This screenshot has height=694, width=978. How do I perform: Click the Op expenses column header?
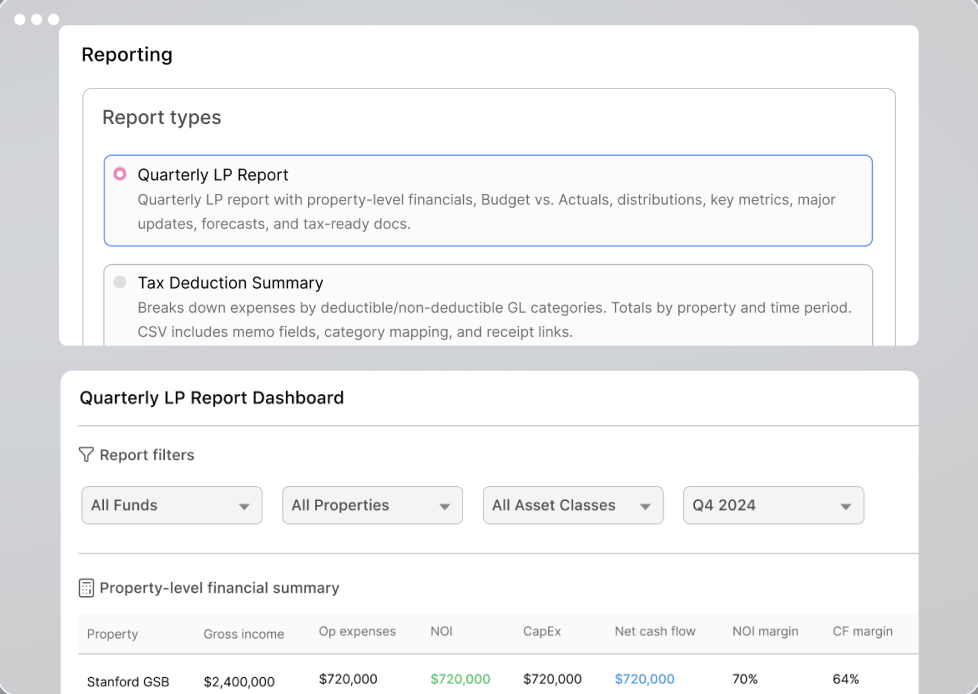[357, 632]
